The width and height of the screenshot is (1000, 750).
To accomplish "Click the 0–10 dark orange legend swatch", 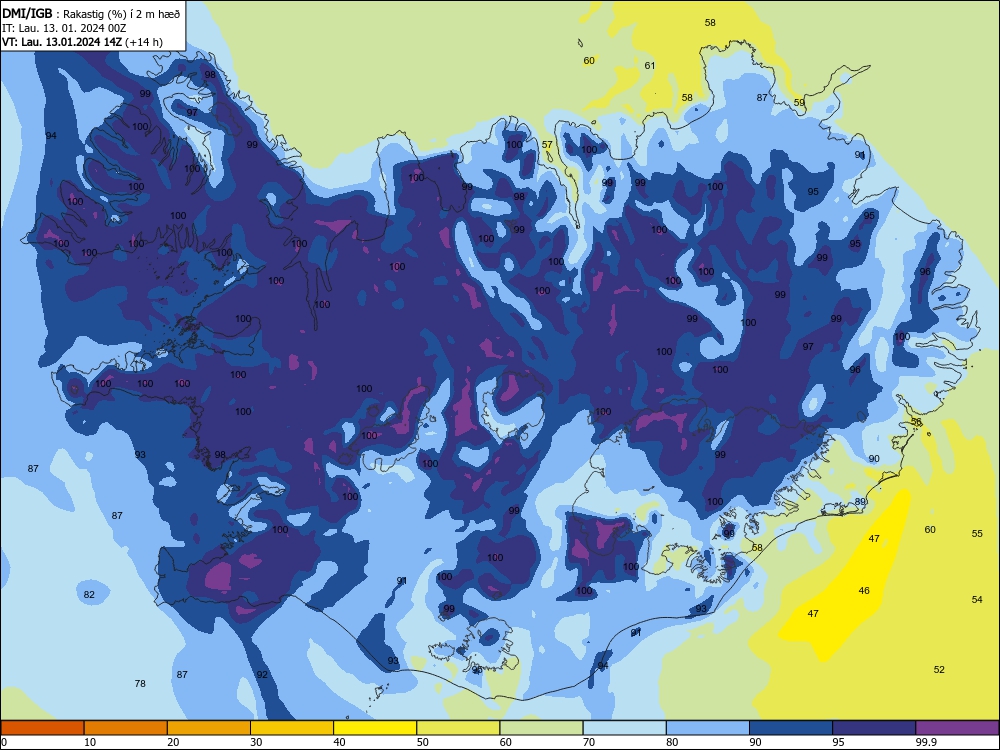I will [x=42, y=728].
